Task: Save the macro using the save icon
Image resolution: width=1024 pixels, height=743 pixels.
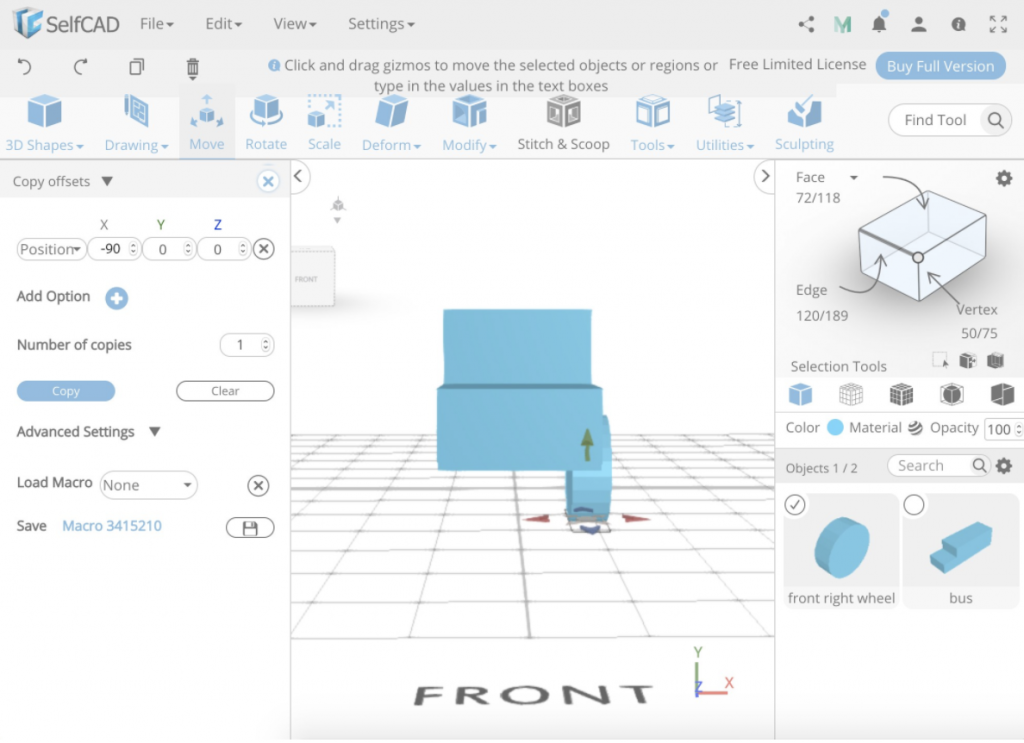Action: tap(250, 527)
